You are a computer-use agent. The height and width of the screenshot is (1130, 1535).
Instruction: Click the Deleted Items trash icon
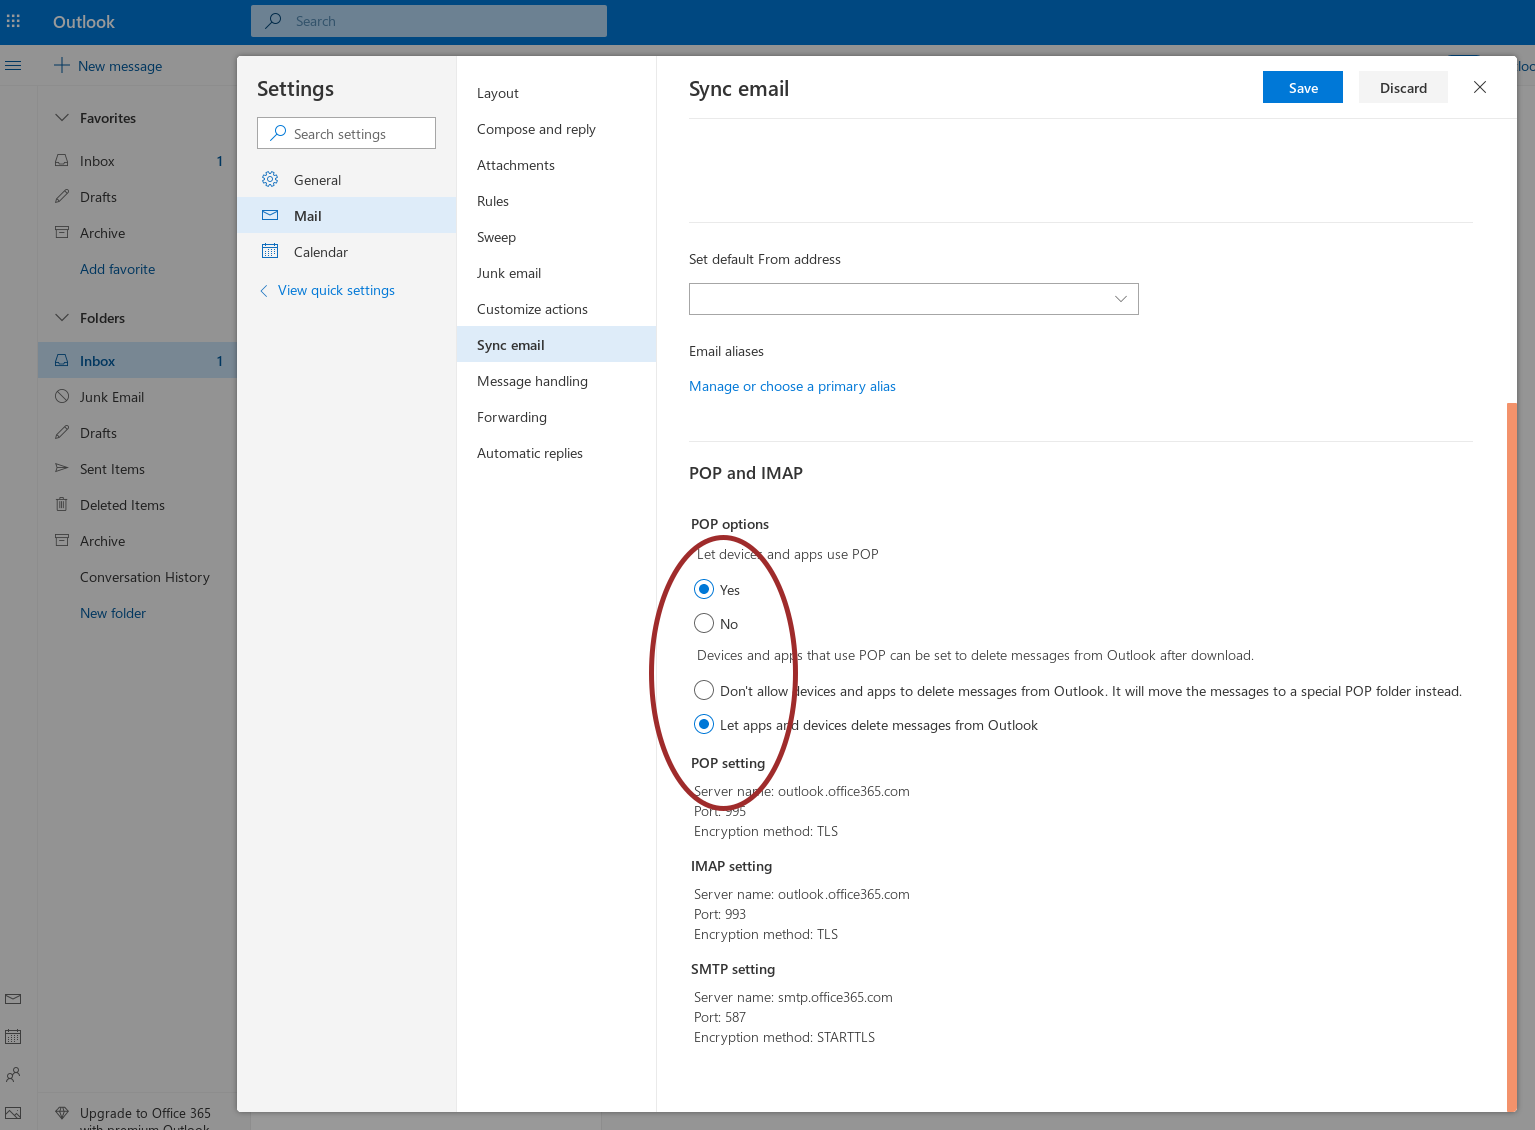pos(62,504)
